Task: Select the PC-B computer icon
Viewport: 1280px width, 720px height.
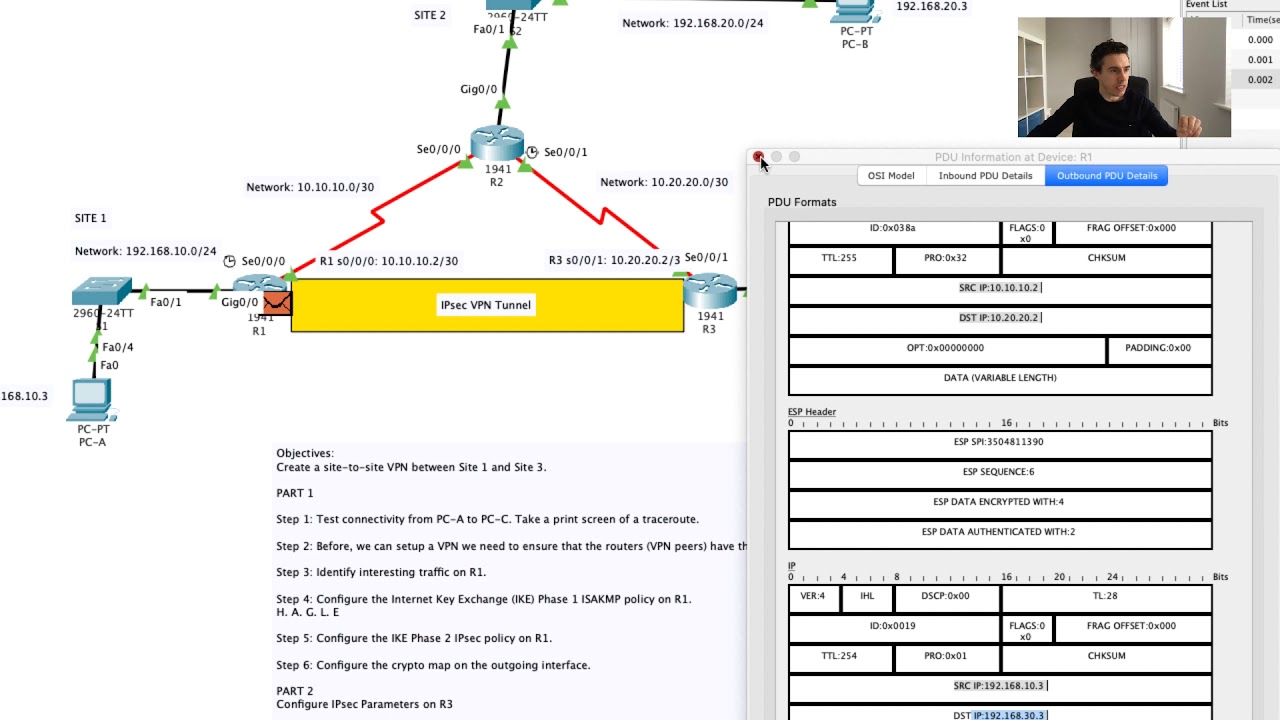Action: click(854, 12)
